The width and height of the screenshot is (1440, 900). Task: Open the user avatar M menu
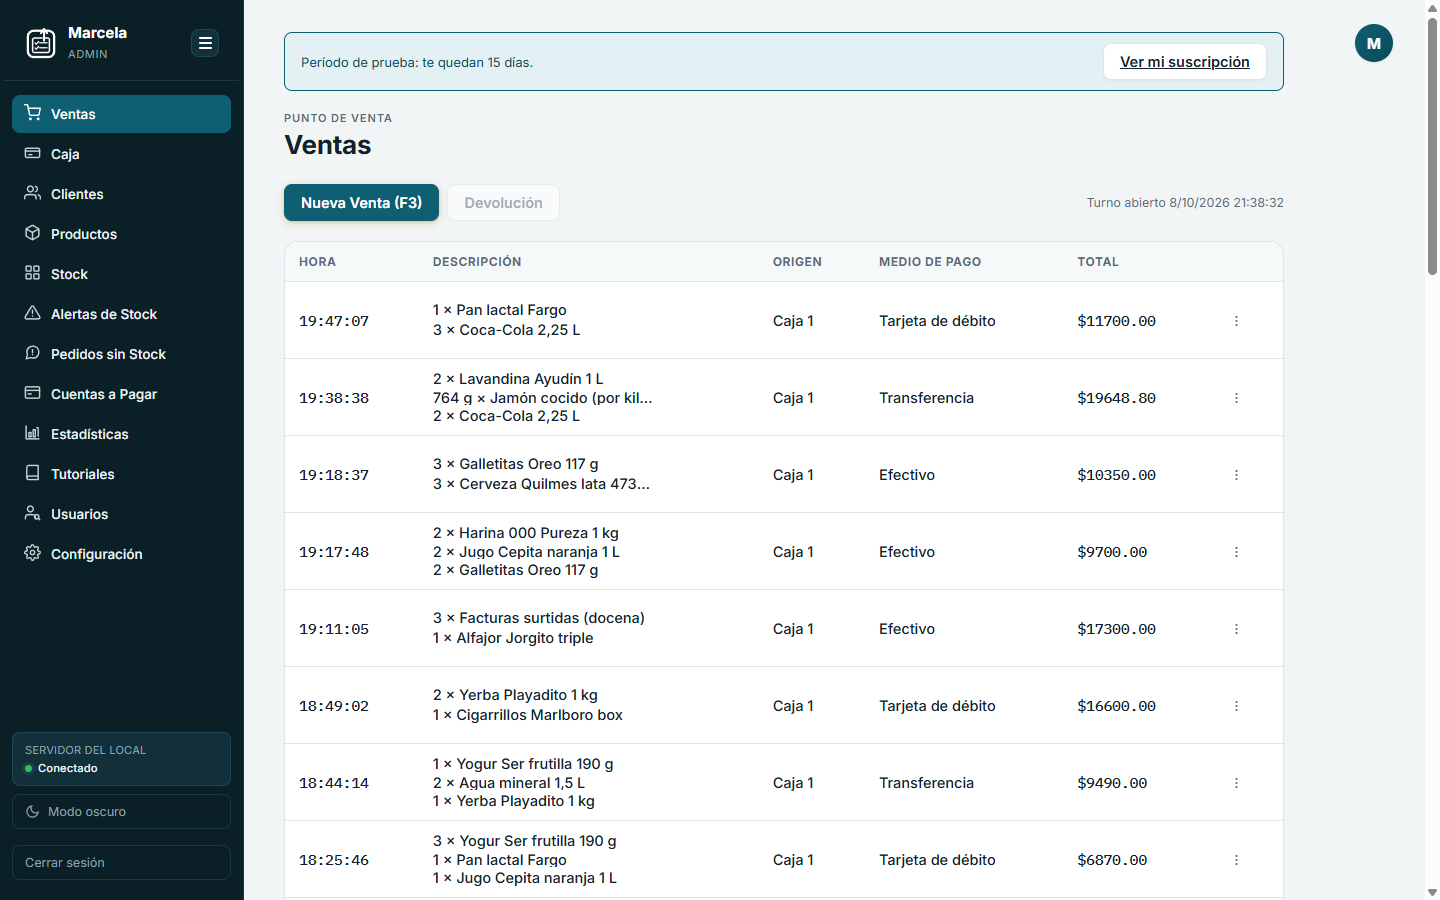(x=1374, y=43)
